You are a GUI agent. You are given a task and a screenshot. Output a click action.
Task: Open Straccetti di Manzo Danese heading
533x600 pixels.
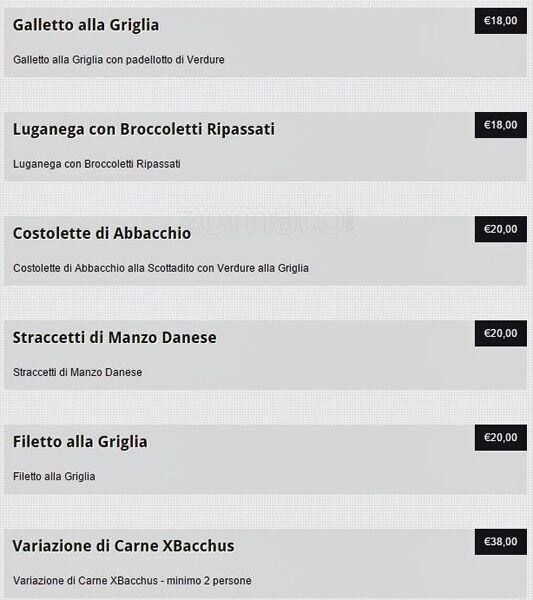[115, 338]
